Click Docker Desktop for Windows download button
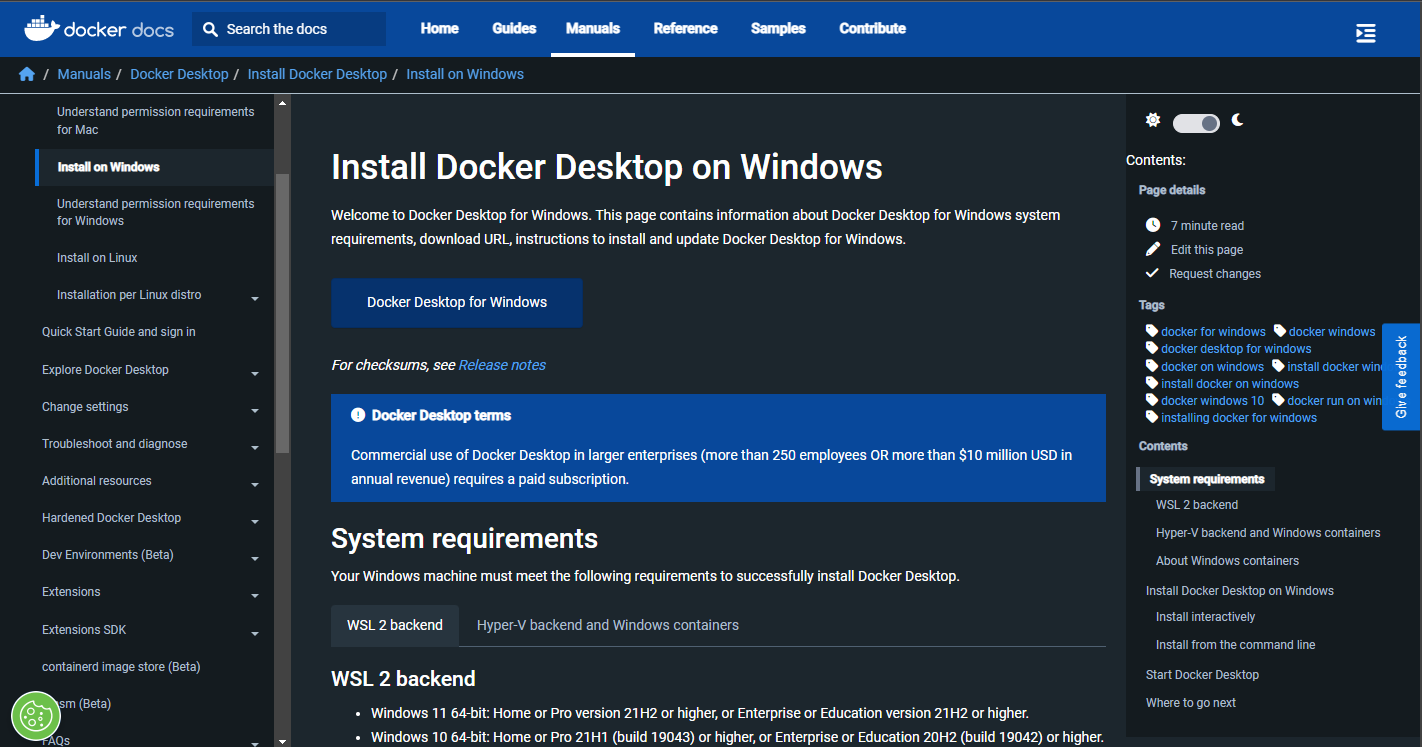This screenshot has width=1422, height=747. [457, 302]
